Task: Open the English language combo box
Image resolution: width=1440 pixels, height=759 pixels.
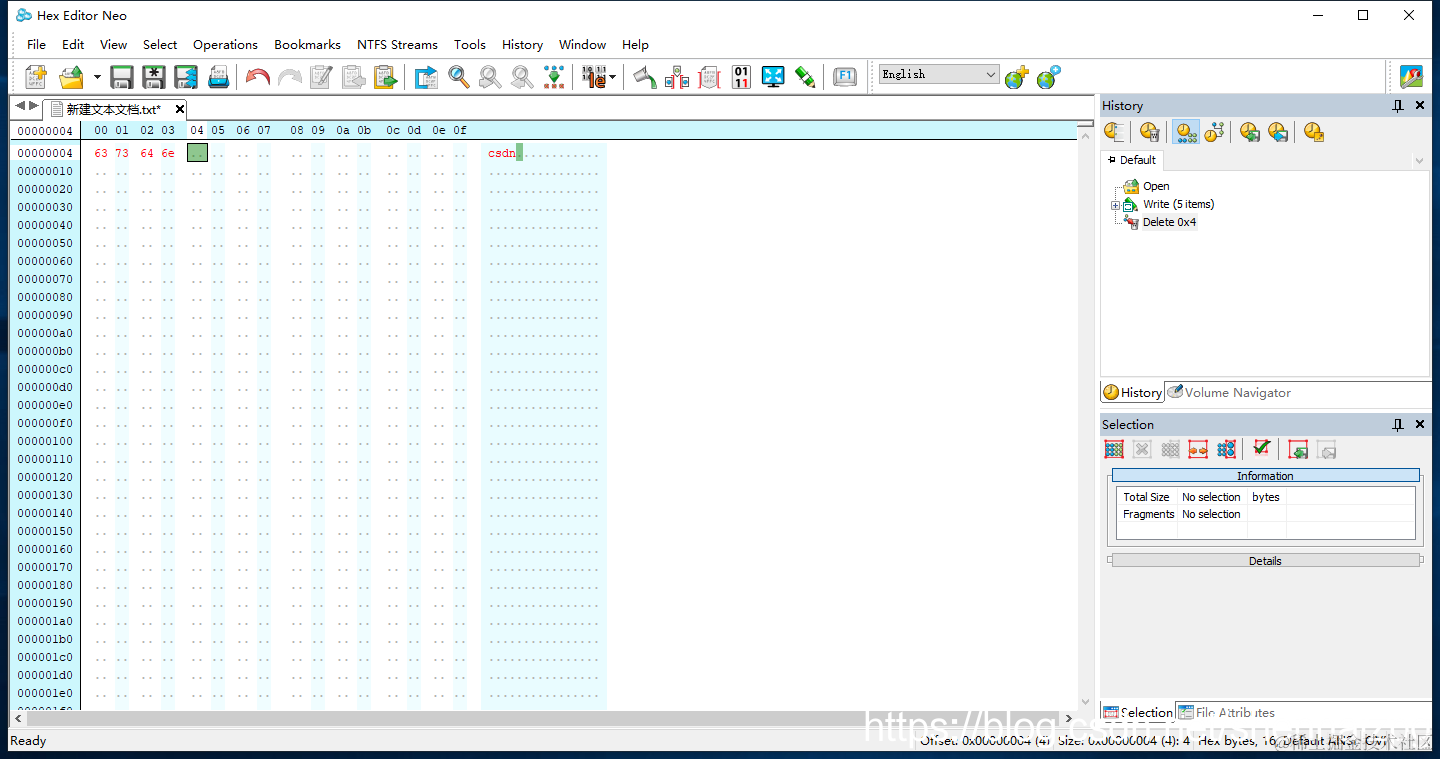Action: click(939, 74)
